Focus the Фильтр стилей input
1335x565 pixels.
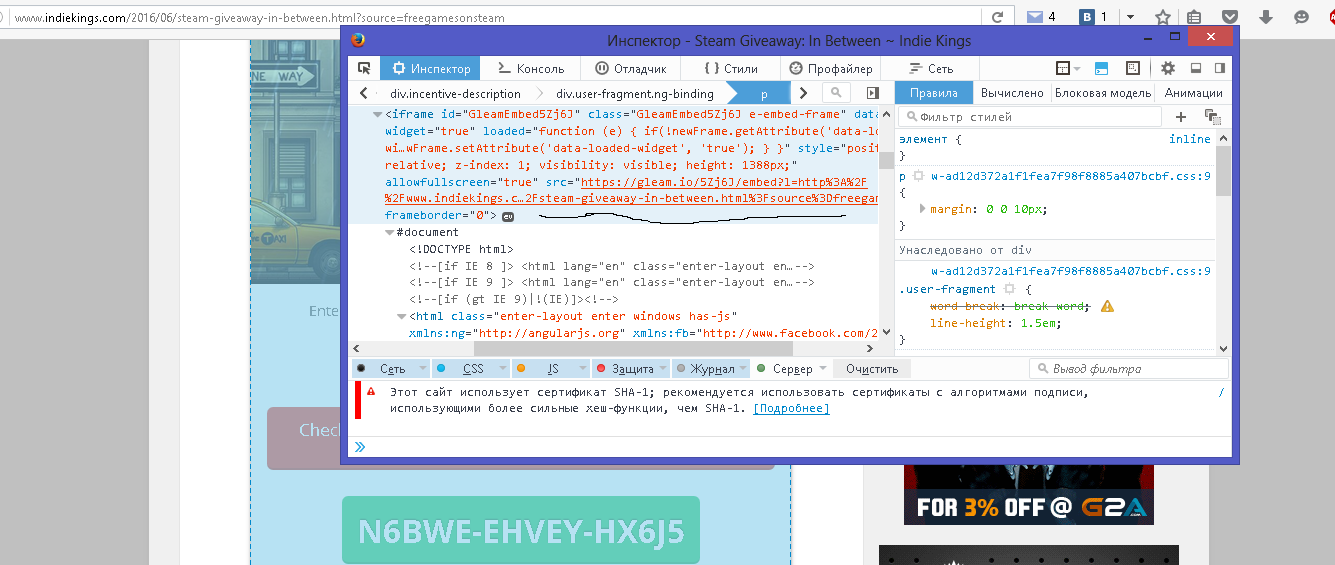1030,117
